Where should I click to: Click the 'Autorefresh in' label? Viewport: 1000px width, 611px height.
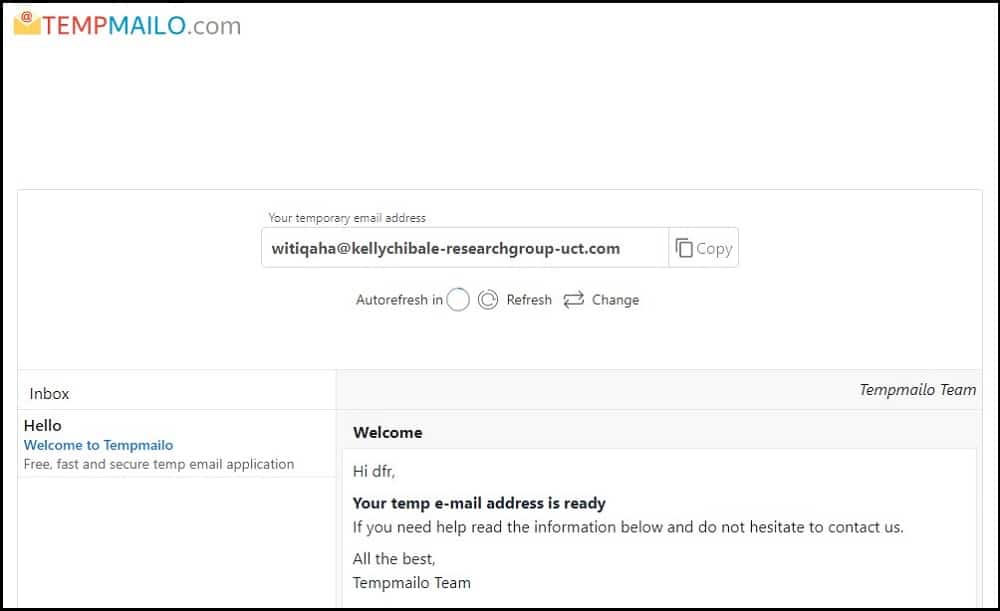[x=399, y=300]
